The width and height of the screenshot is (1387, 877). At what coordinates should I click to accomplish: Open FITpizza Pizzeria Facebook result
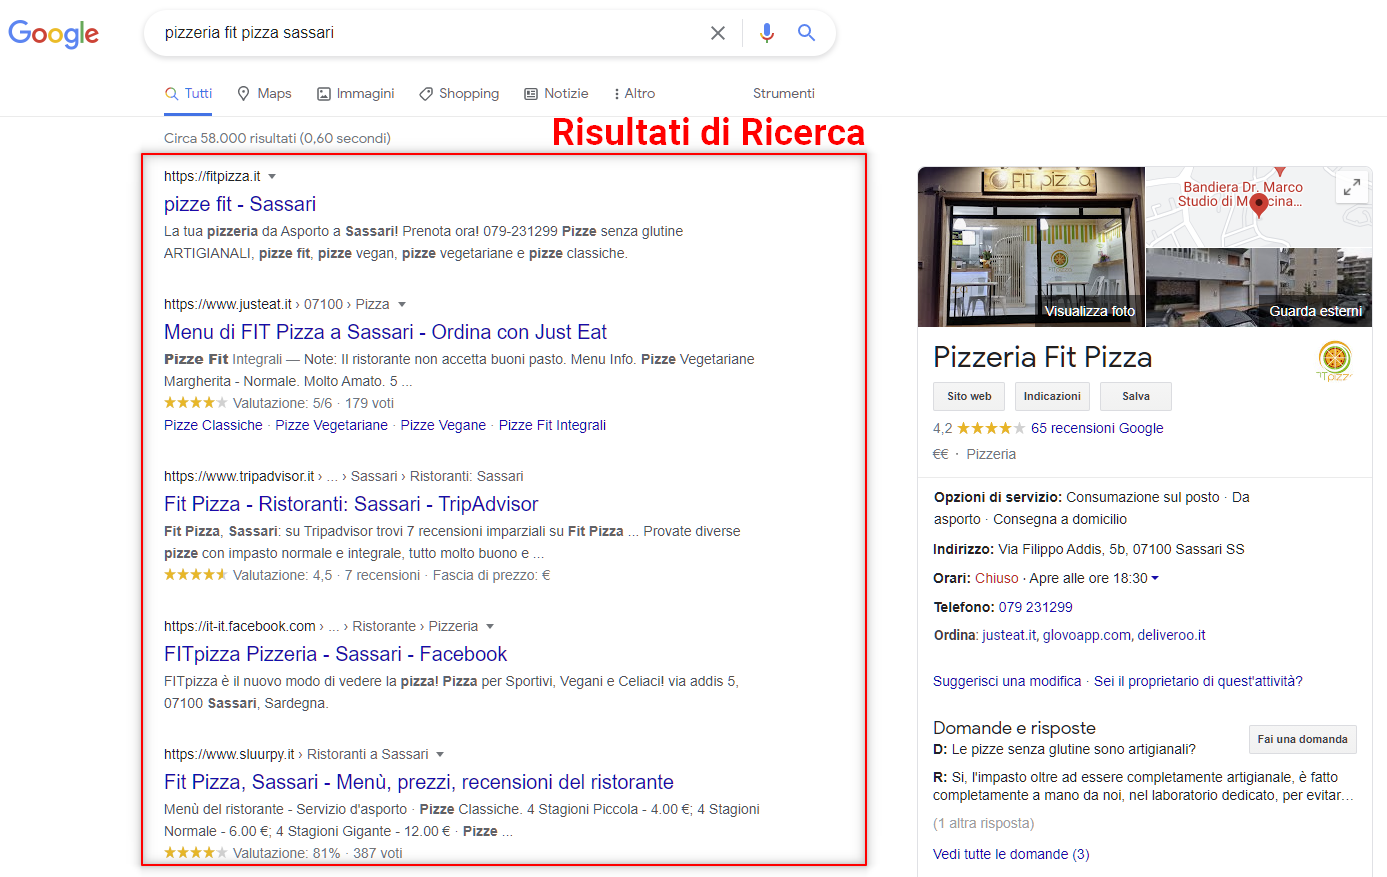tap(335, 654)
